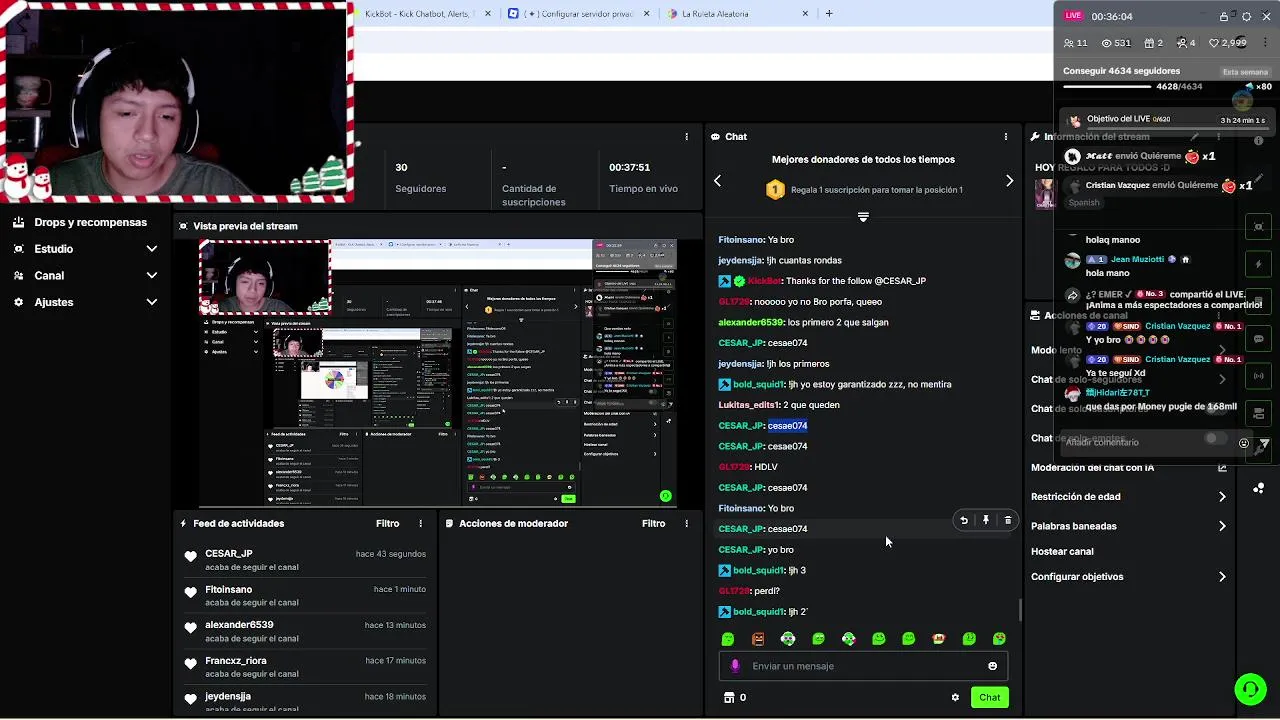1280x720 pixels.
Task: Open chat settings gear
Action: point(955,698)
